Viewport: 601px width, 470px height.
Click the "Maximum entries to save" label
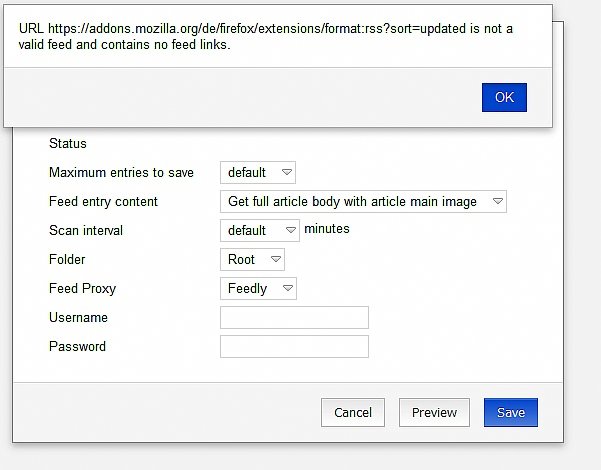121,173
